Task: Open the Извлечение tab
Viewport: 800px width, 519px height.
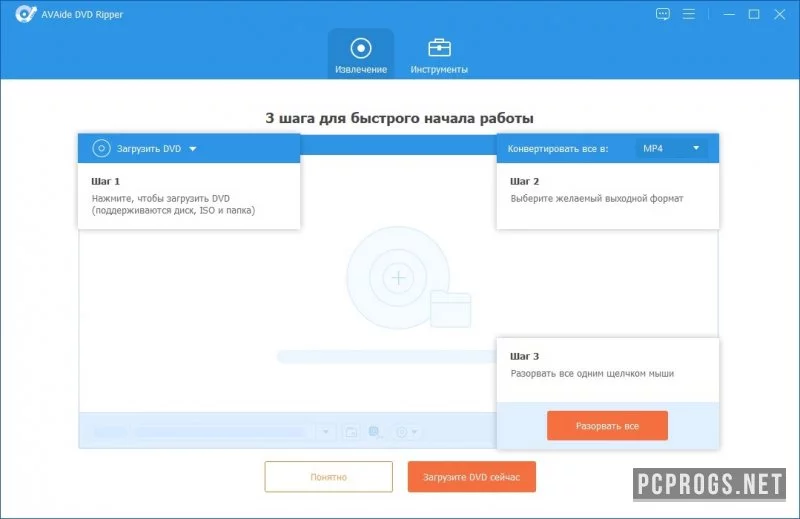Action: [x=361, y=54]
